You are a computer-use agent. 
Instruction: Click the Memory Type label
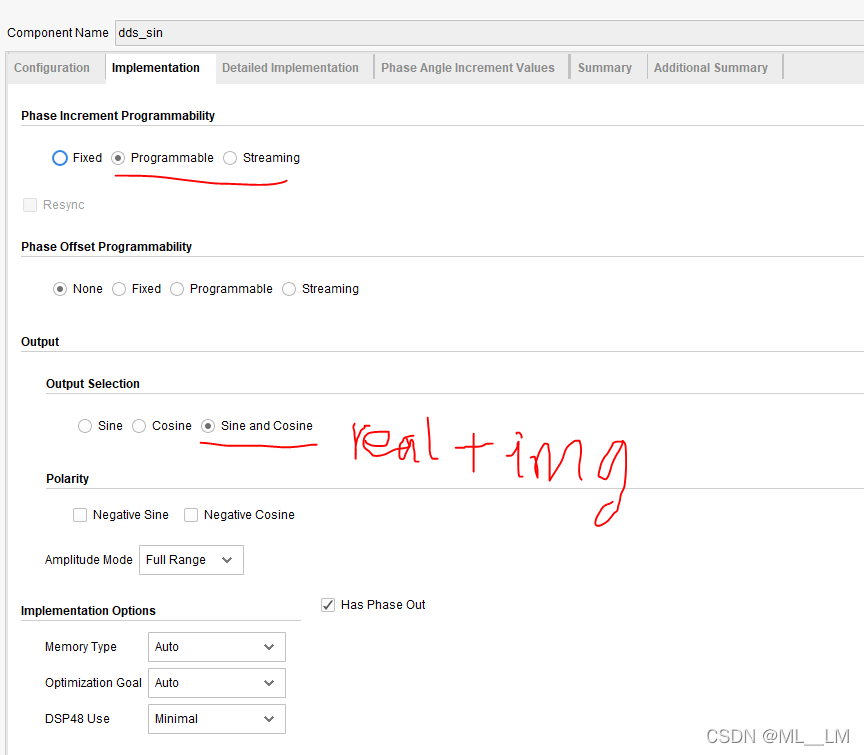(x=81, y=647)
